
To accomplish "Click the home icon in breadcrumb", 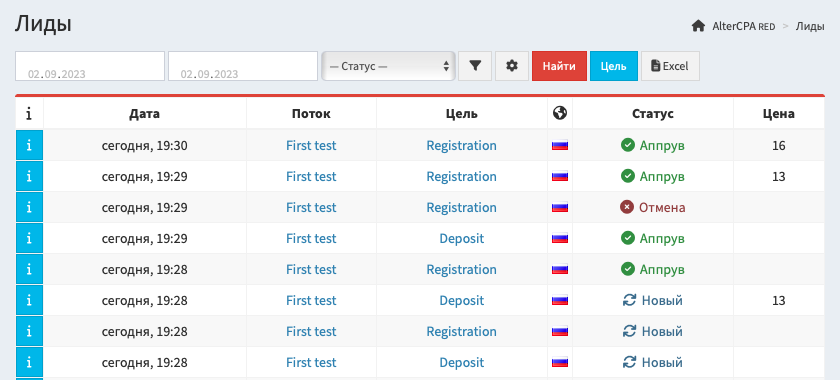I will 698,26.
